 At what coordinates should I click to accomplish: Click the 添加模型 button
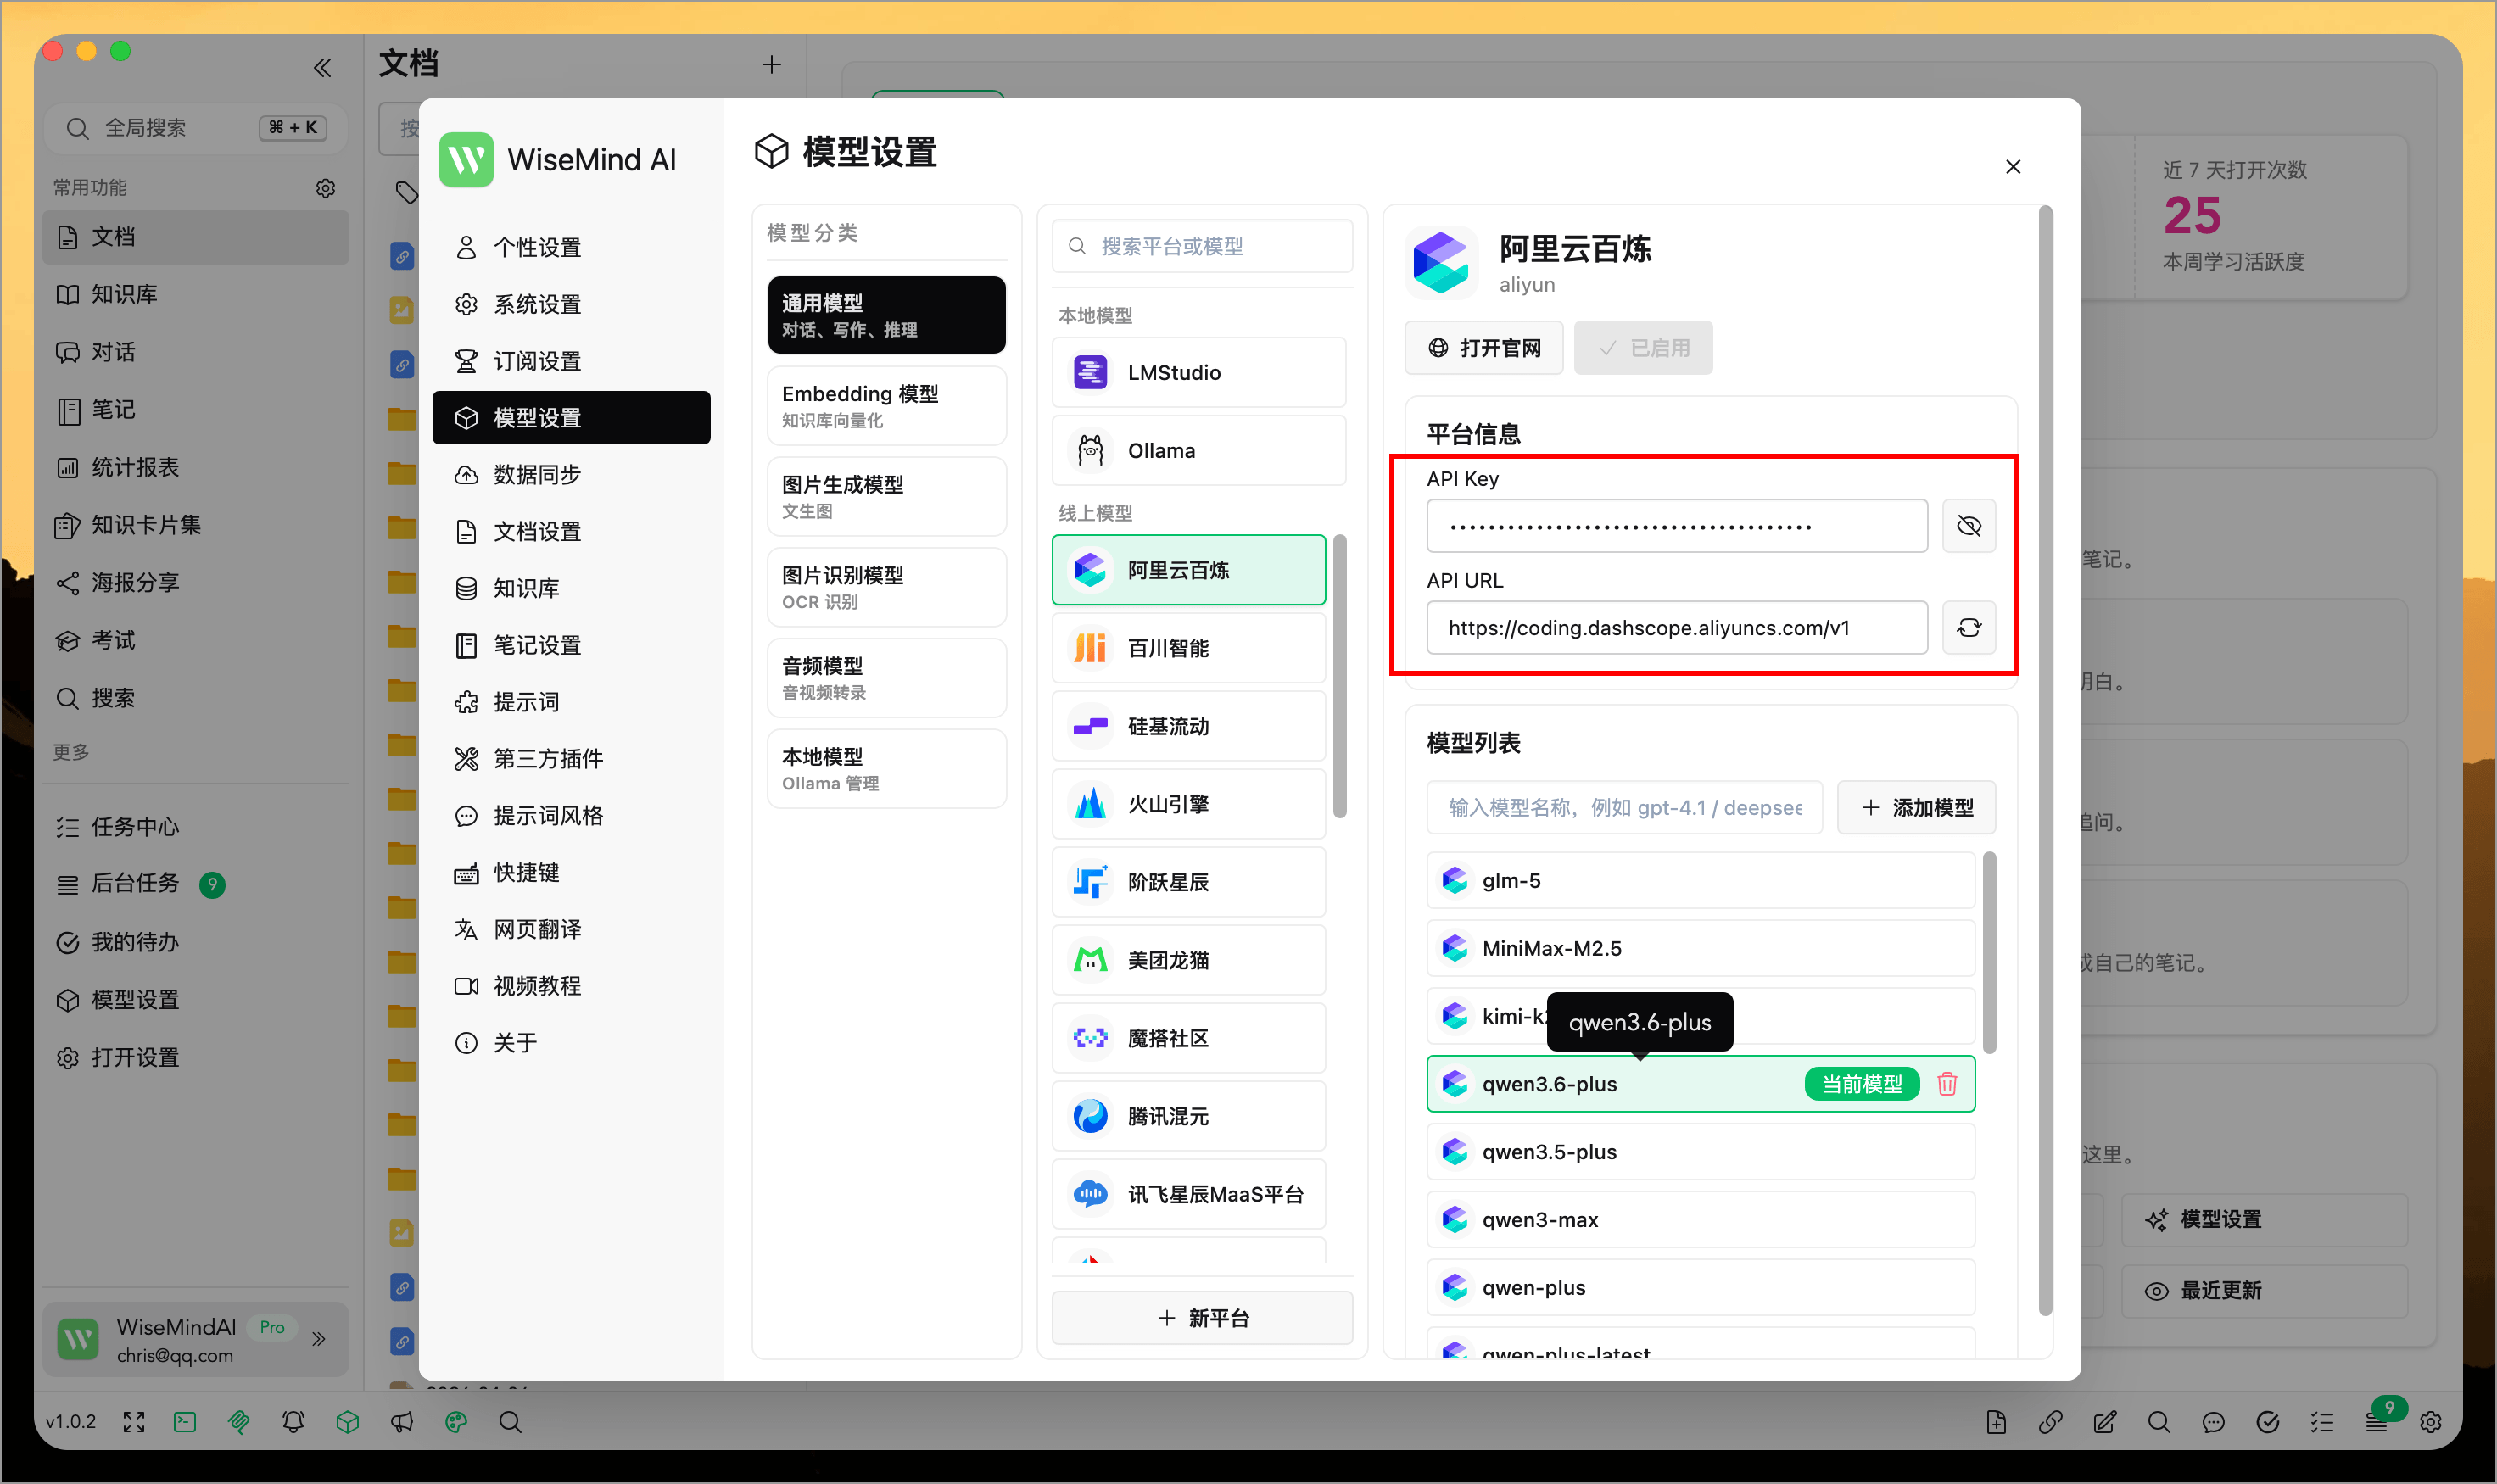tap(1916, 808)
